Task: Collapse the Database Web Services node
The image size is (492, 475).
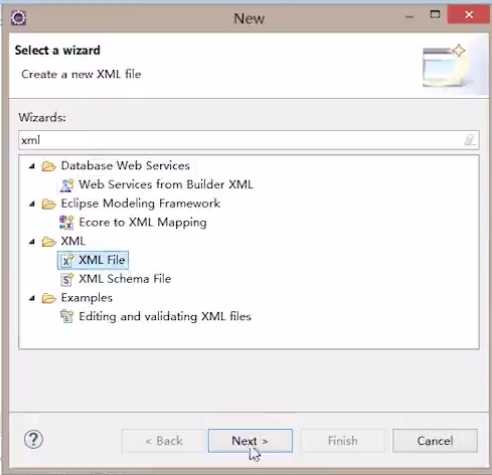Action: [32, 166]
